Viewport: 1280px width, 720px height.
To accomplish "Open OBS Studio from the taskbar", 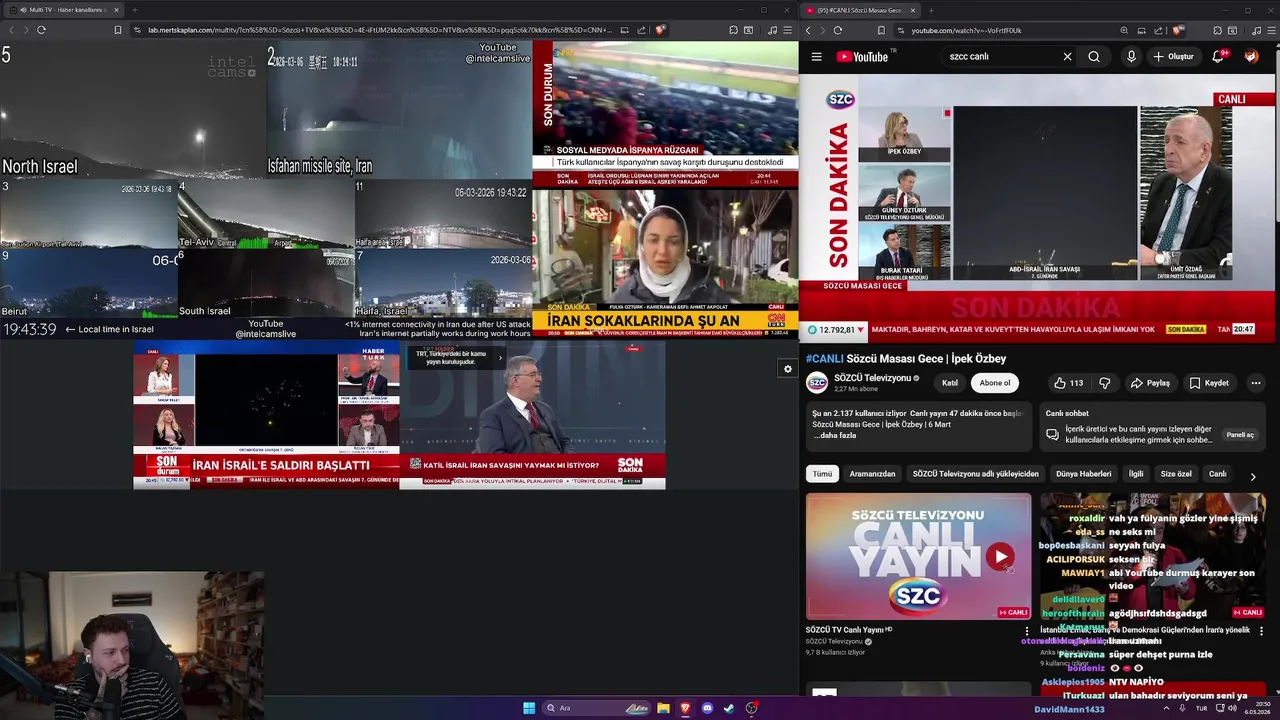I will (x=751, y=708).
